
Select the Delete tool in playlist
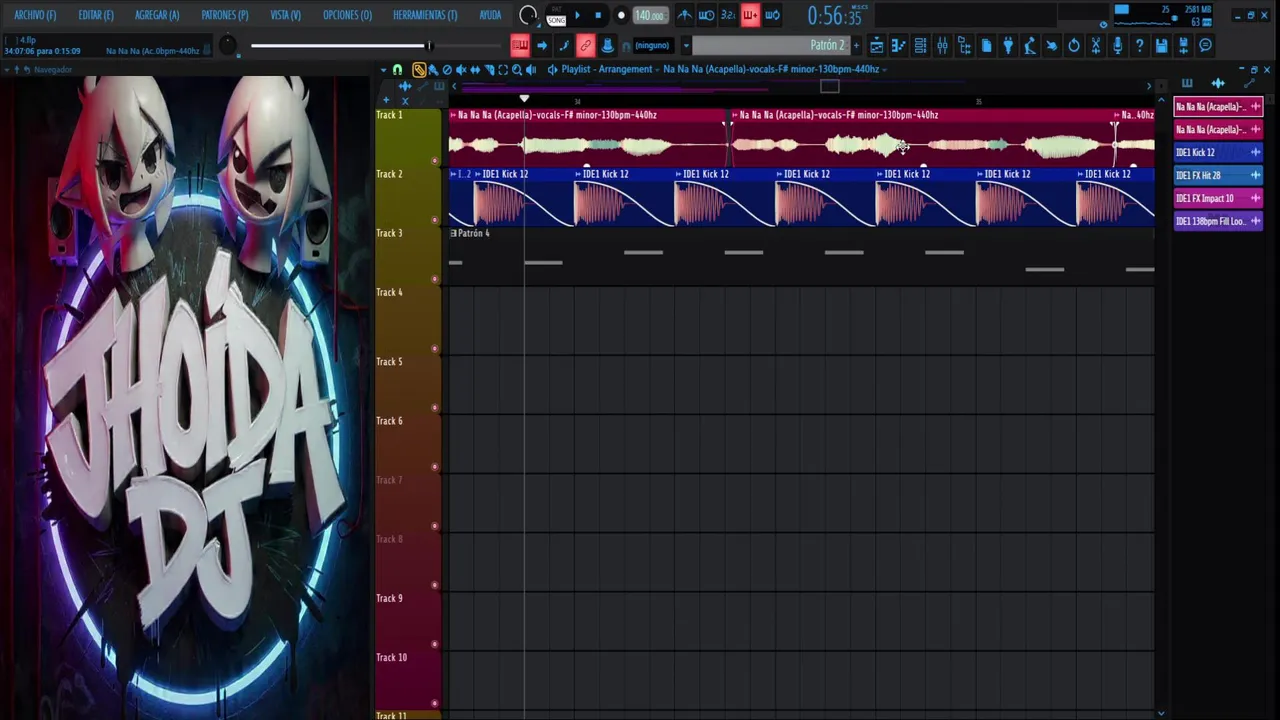click(x=447, y=69)
